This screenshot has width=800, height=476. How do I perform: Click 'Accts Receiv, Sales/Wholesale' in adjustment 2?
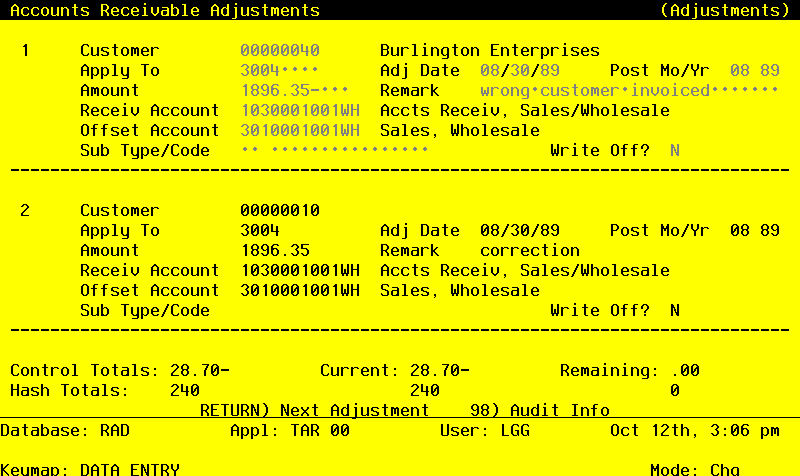click(524, 270)
